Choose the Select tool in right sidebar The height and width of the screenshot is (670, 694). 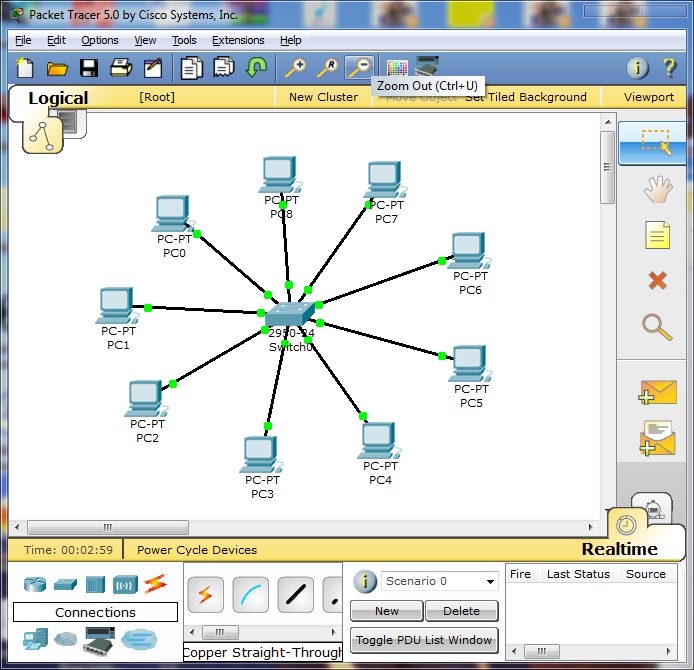point(655,142)
